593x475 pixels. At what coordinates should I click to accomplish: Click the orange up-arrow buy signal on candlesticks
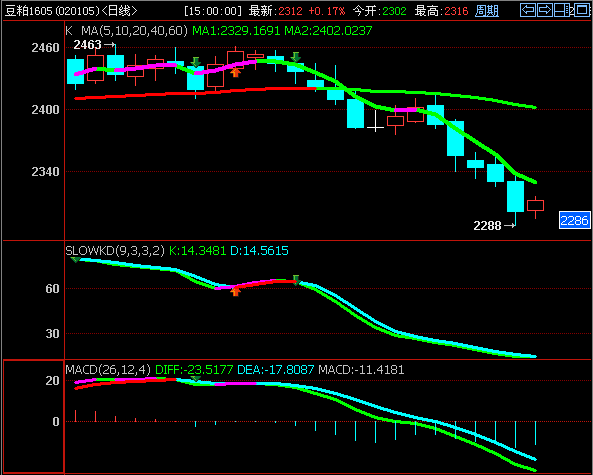[235, 72]
